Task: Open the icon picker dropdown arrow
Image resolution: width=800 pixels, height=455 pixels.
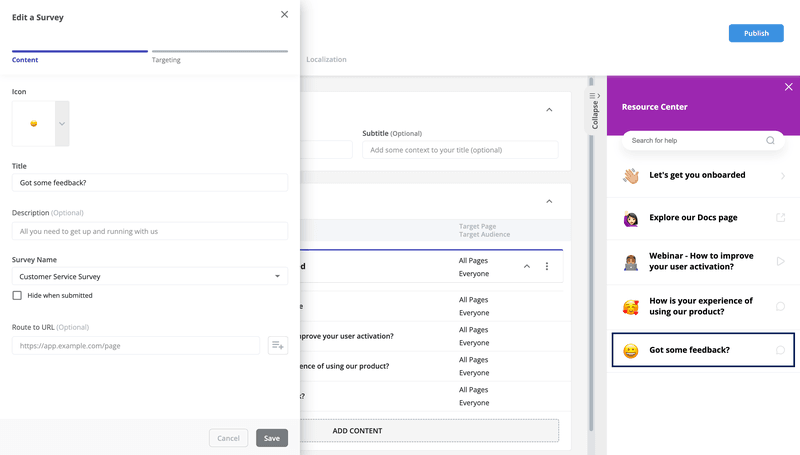Action: (62, 123)
